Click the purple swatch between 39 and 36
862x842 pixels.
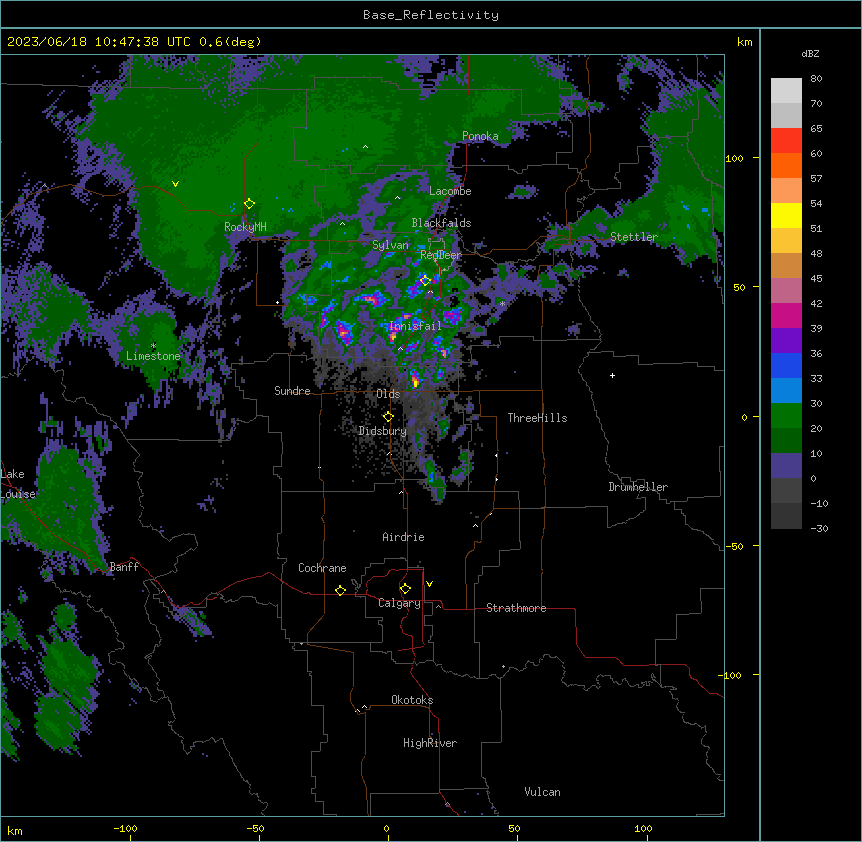point(786,341)
